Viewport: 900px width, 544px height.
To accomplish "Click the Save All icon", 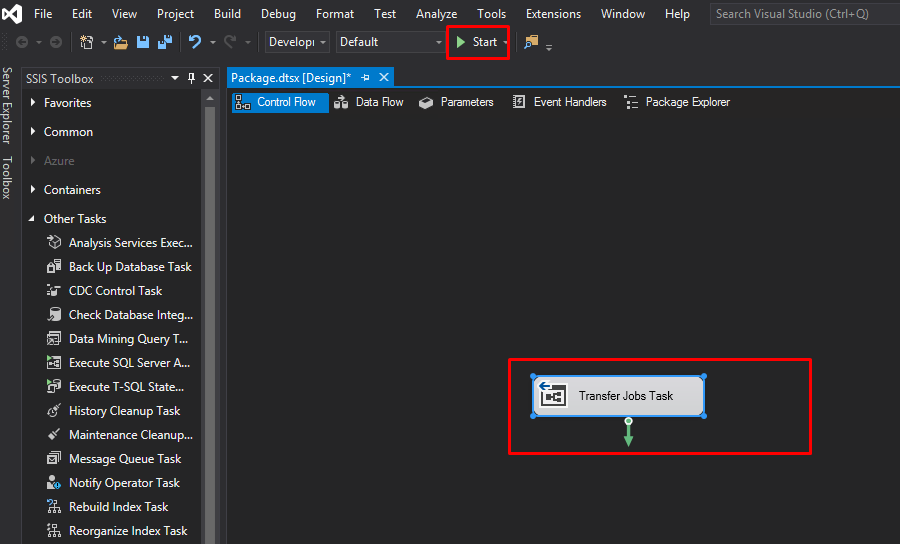I will click(x=163, y=42).
